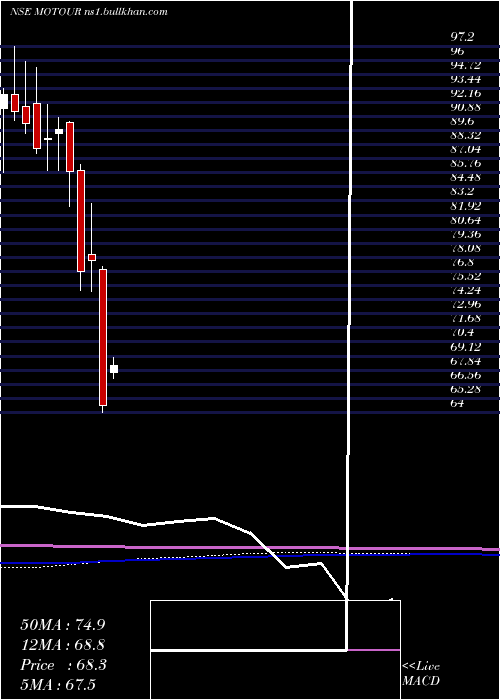Click the 75.52 price axis label
Image resolution: width=500 pixels, height=700 pixels.
point(465,276)
